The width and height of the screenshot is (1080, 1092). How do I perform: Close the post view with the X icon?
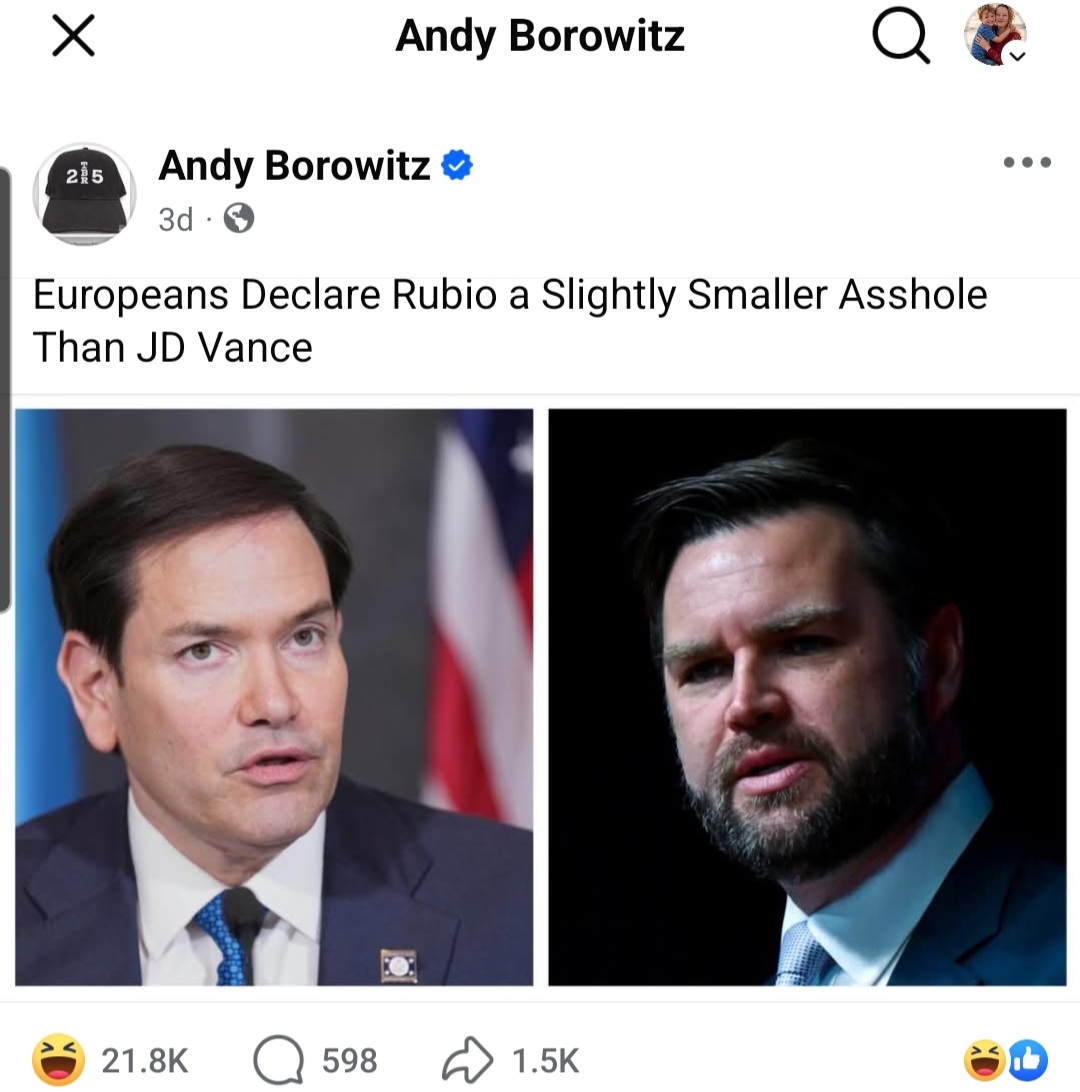point(73,38)
